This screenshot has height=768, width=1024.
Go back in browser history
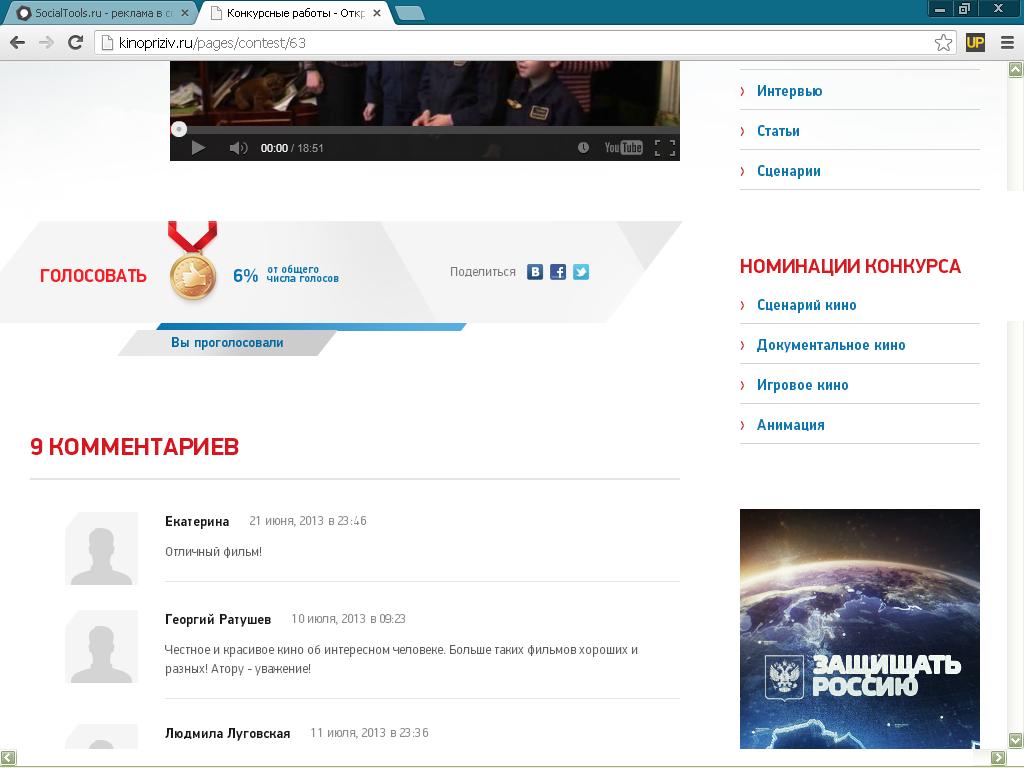click(18, 43)
